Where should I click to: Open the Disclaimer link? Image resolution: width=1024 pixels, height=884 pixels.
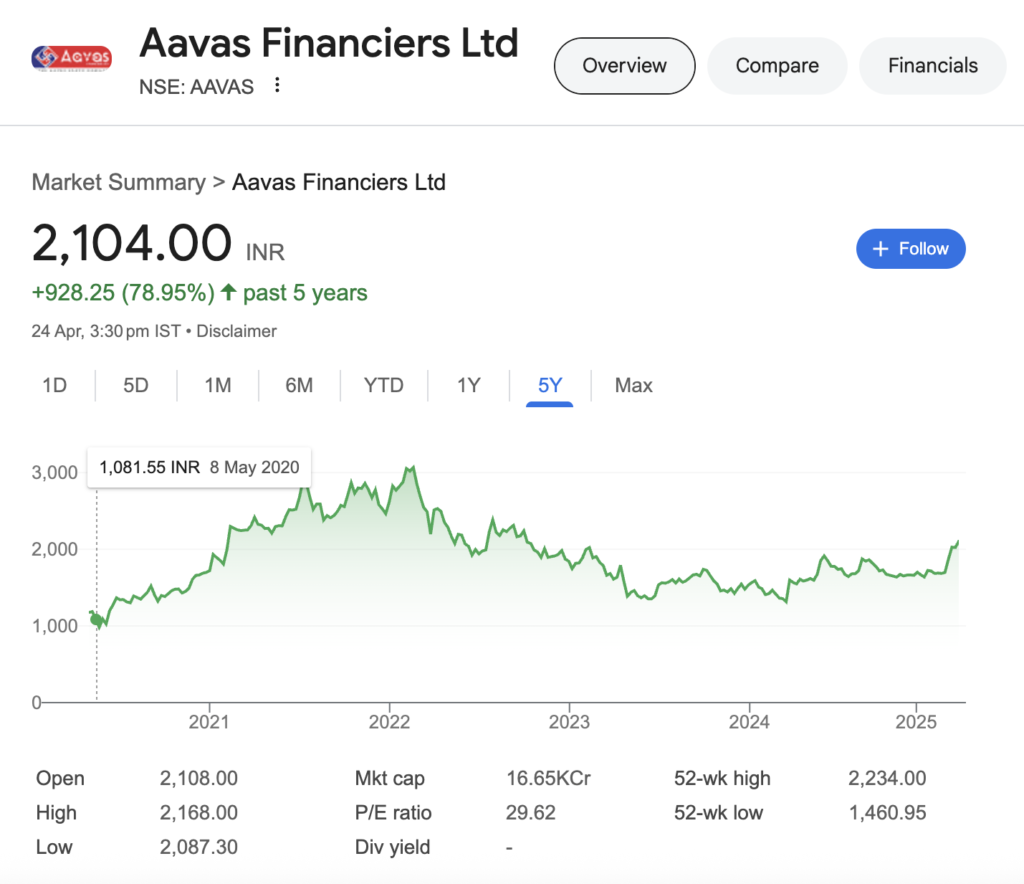point(236,331)
